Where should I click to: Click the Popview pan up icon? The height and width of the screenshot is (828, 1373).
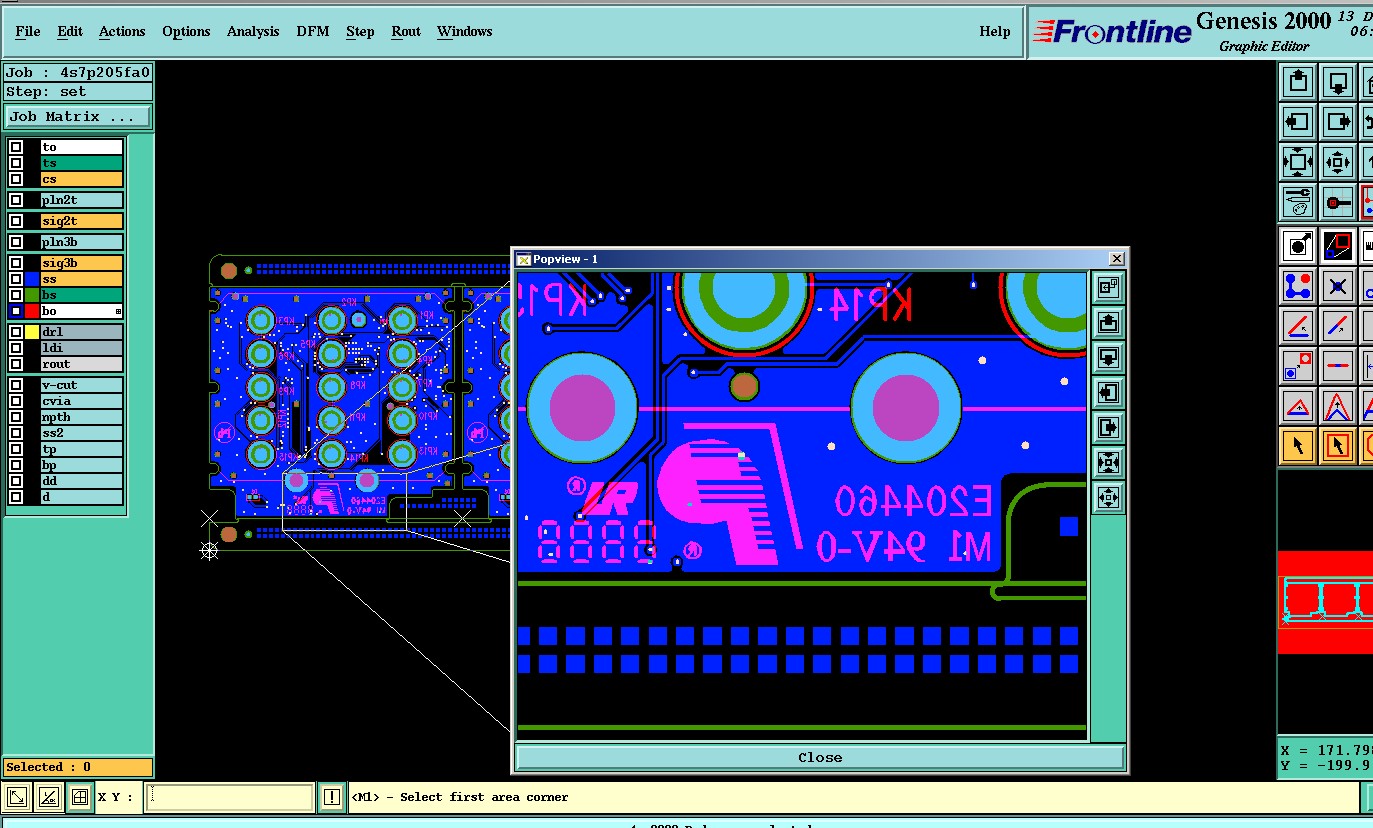pos(1108,323)
